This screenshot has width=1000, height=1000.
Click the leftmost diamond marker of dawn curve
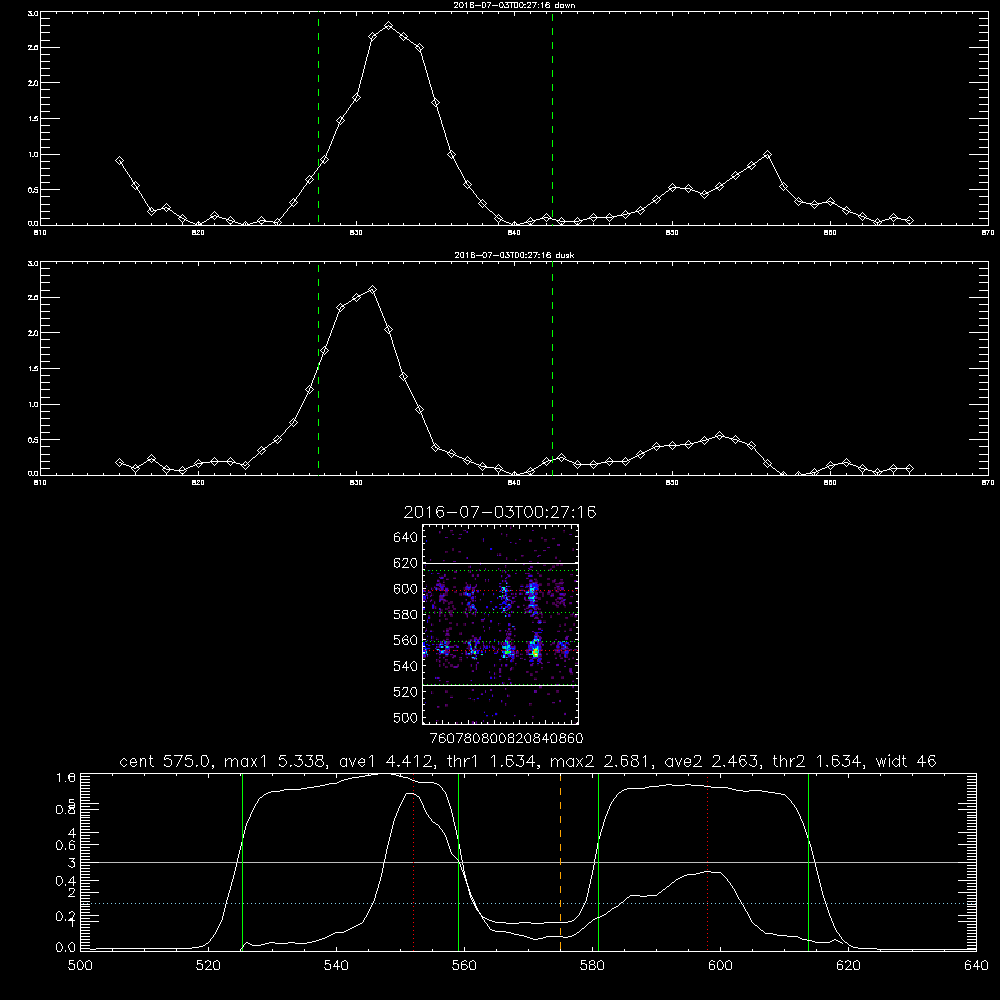pyautogui.click(x=119, y=161)
